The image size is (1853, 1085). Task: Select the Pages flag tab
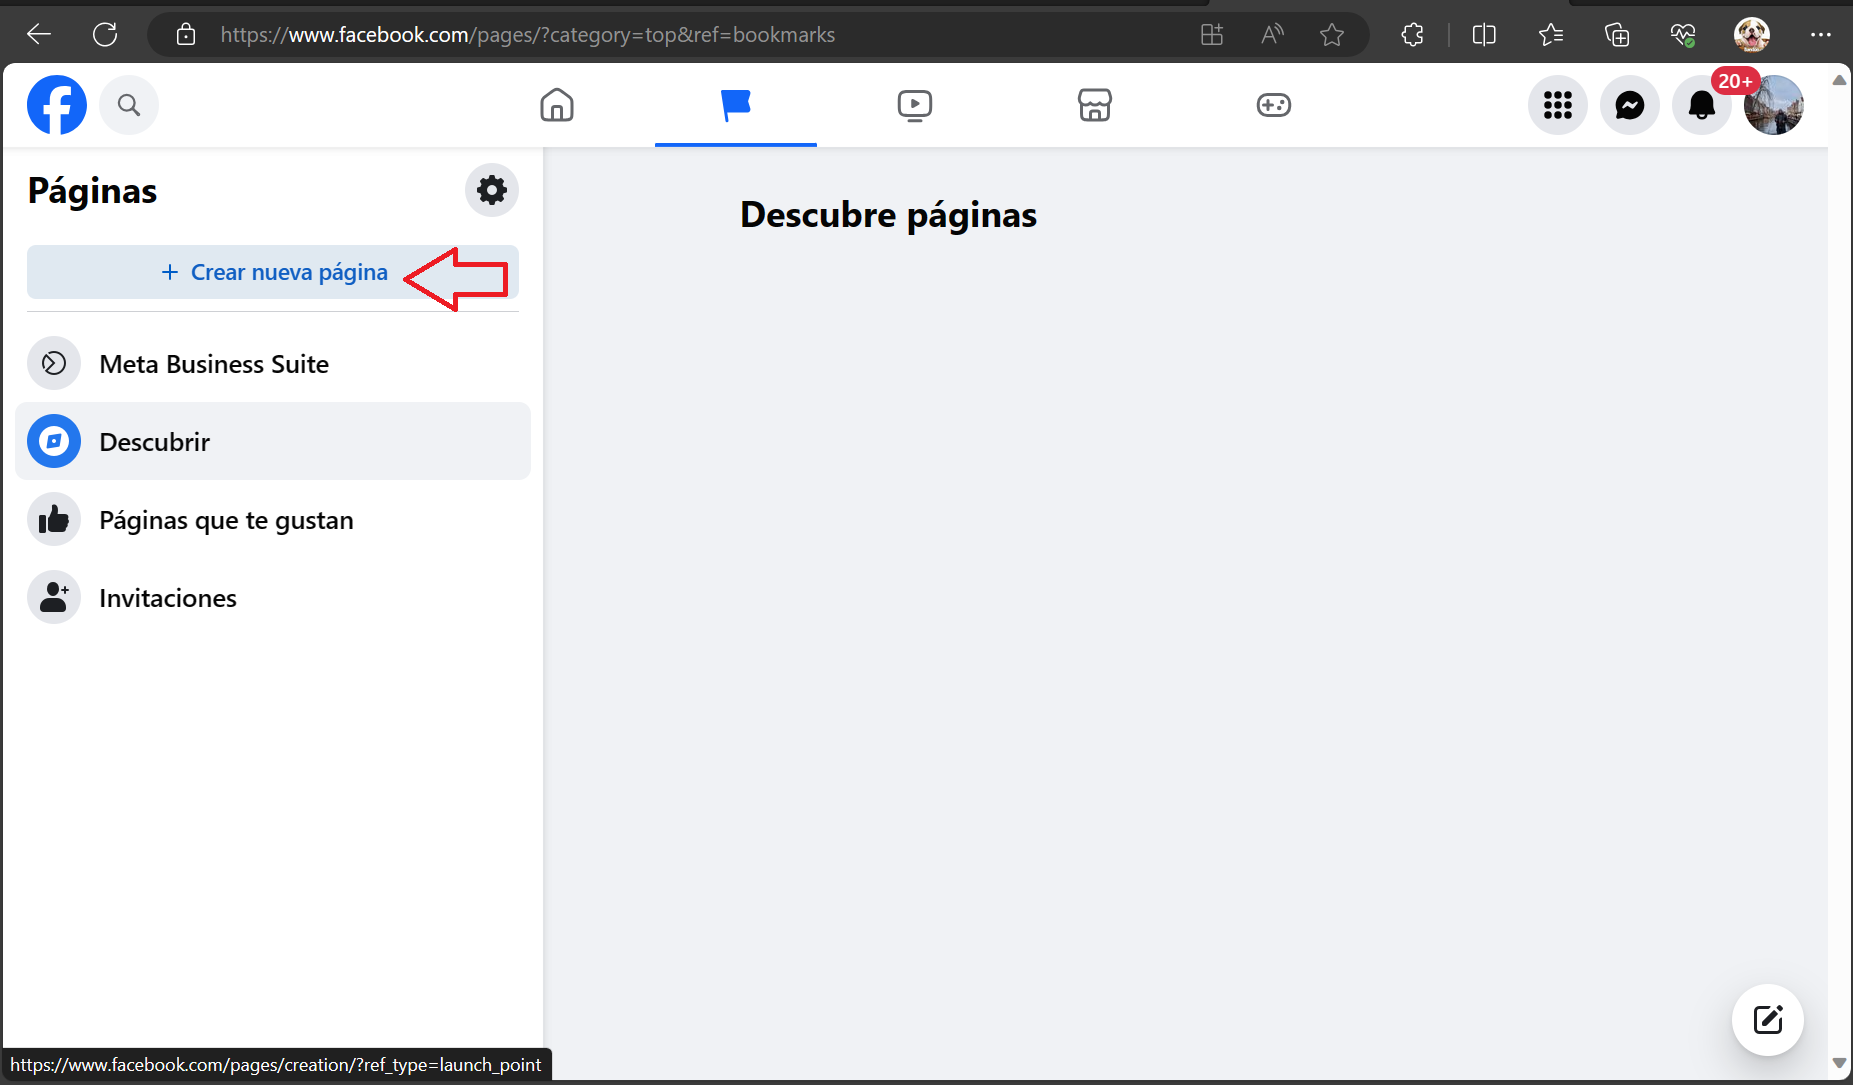tap(735, 105)
